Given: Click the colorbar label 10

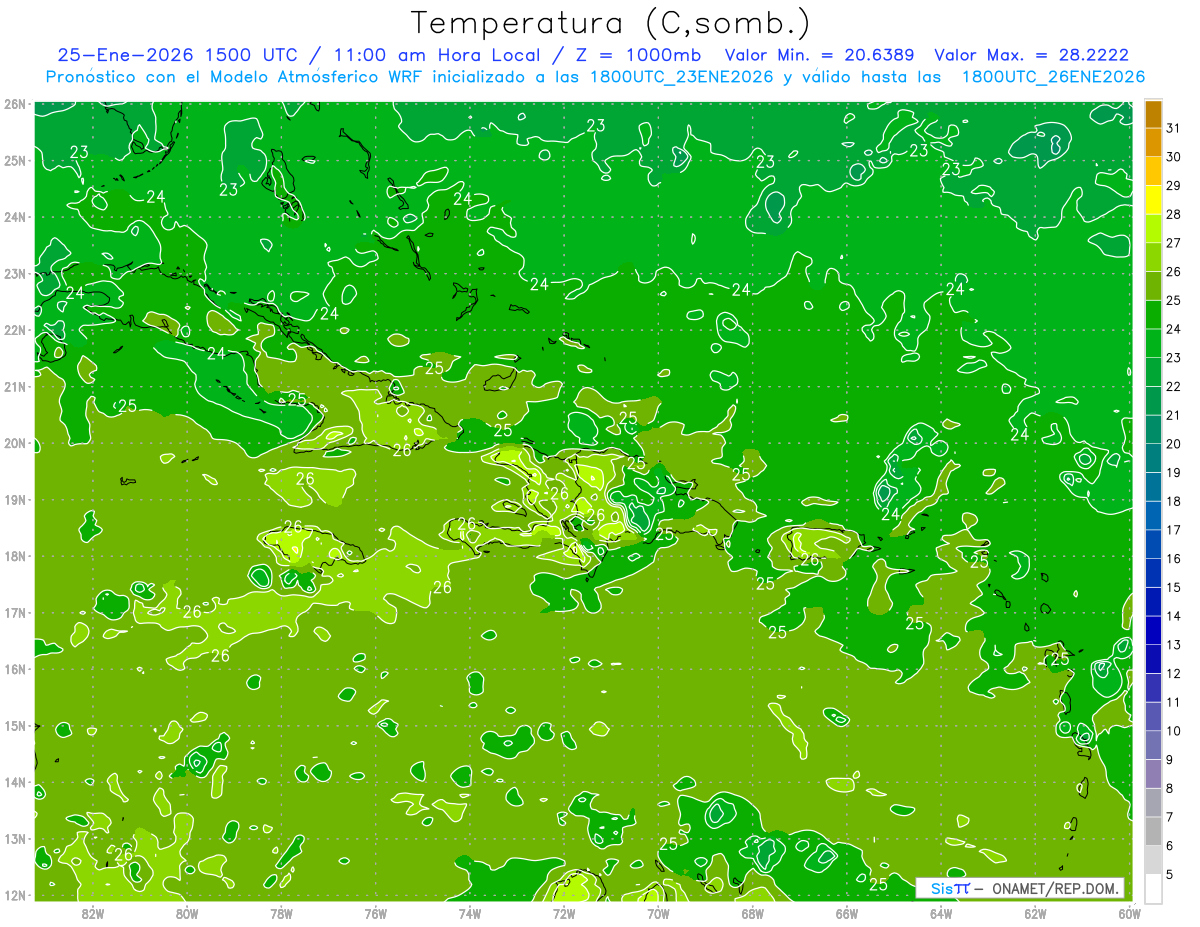Looking at the screenshot, I should point(1173,730).
